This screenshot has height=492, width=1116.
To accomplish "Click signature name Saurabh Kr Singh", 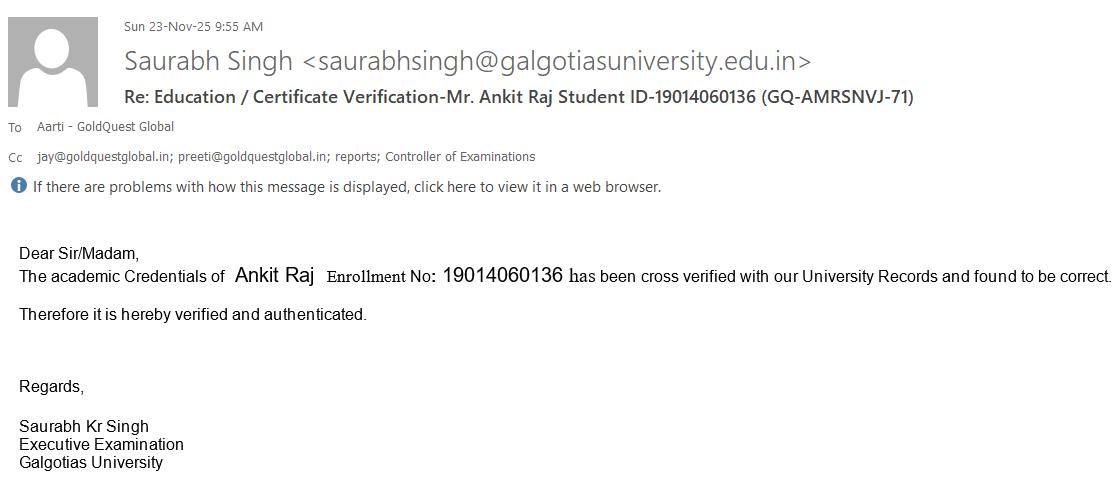I will (x=84, y=427).
